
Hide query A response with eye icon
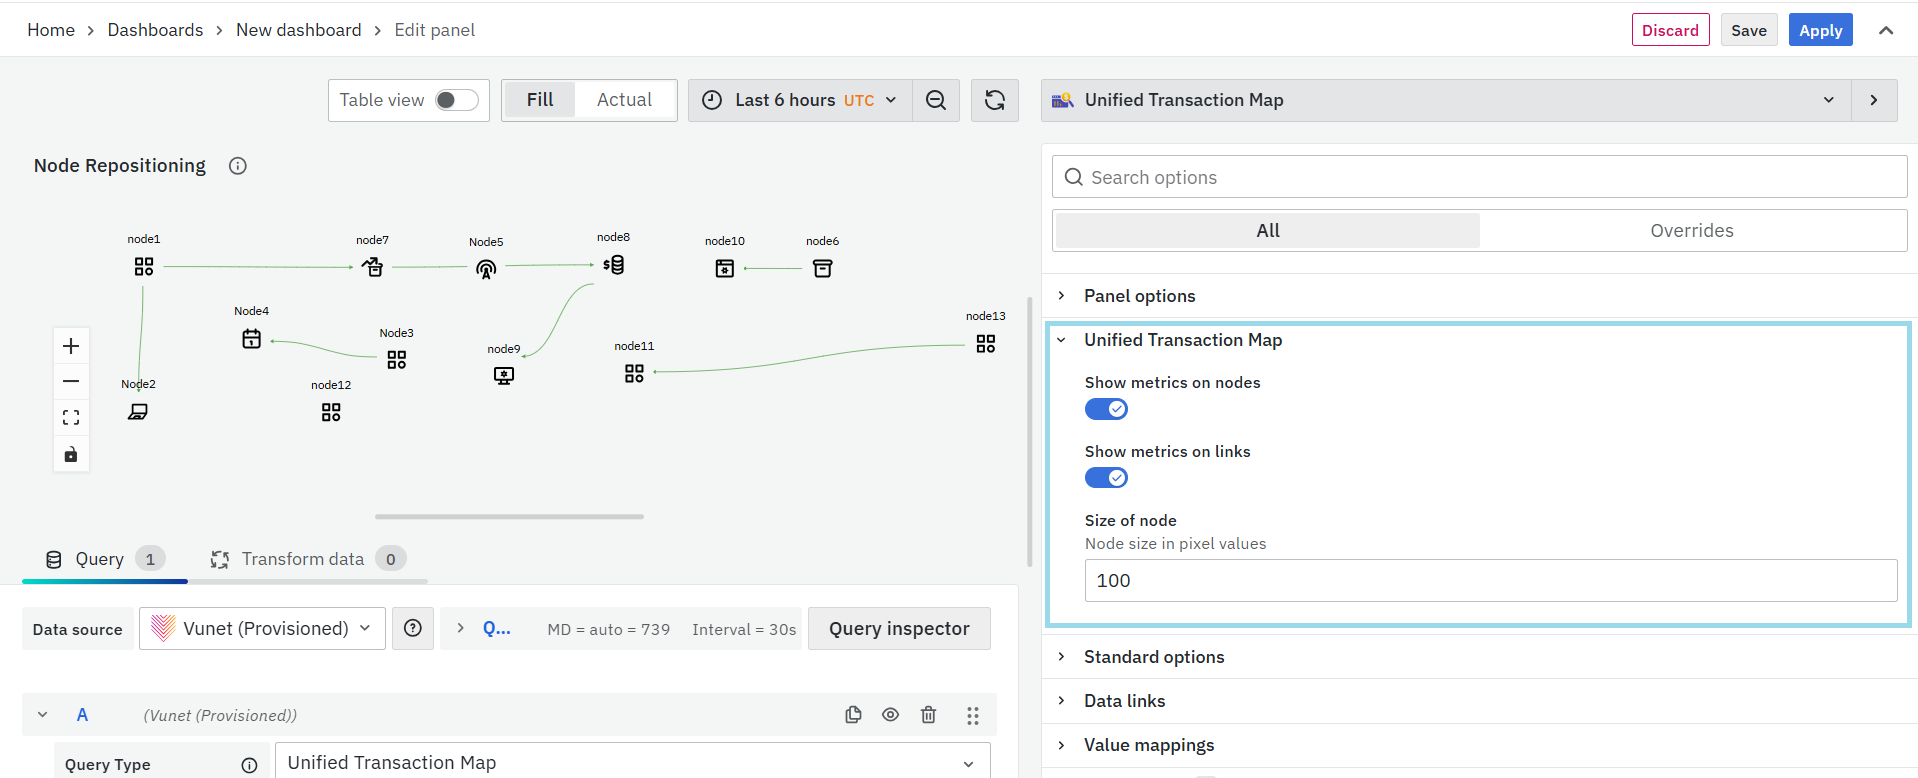tap(890, 715)
